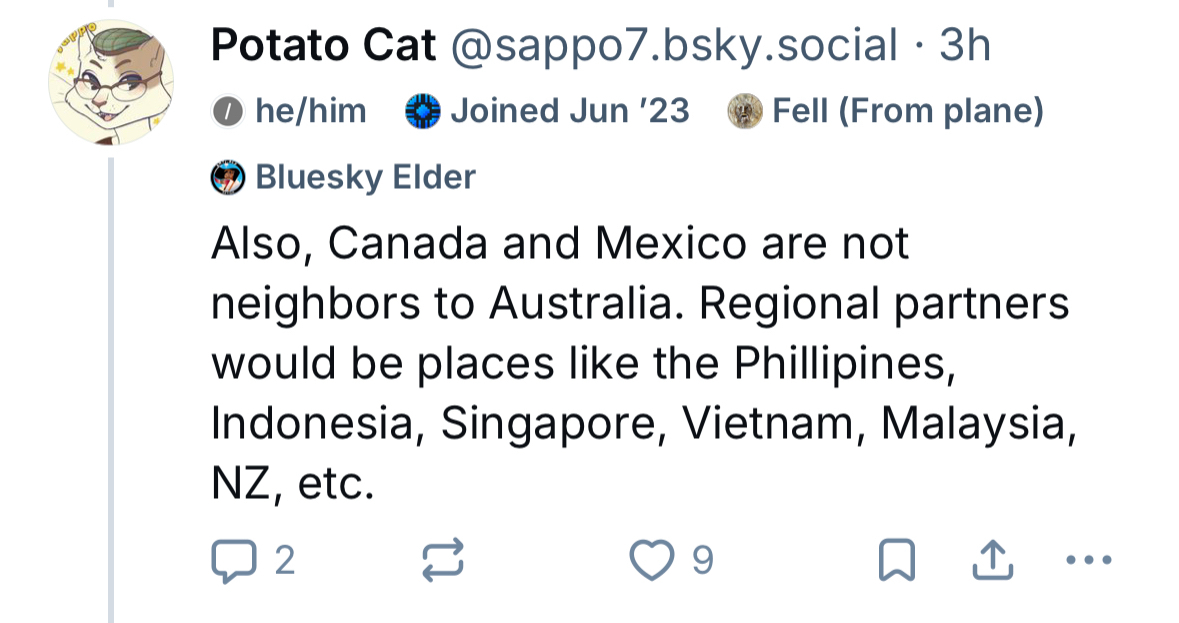The height and width of the screenshot is (623, 1179).
Task: Bookmark this post
Action: (x=896, y=561)
